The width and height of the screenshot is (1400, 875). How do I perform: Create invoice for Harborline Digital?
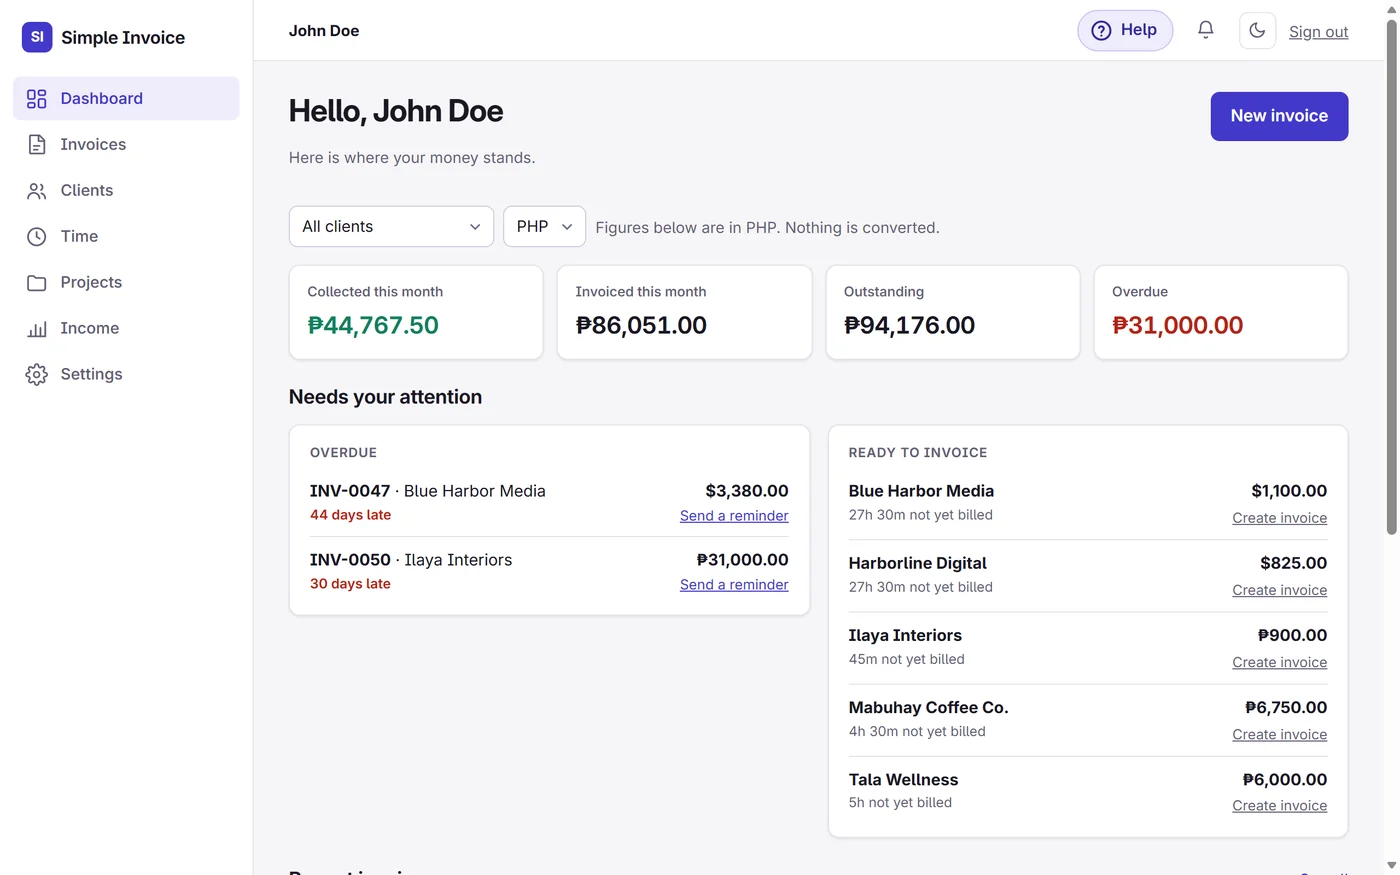pos(1279,590)
